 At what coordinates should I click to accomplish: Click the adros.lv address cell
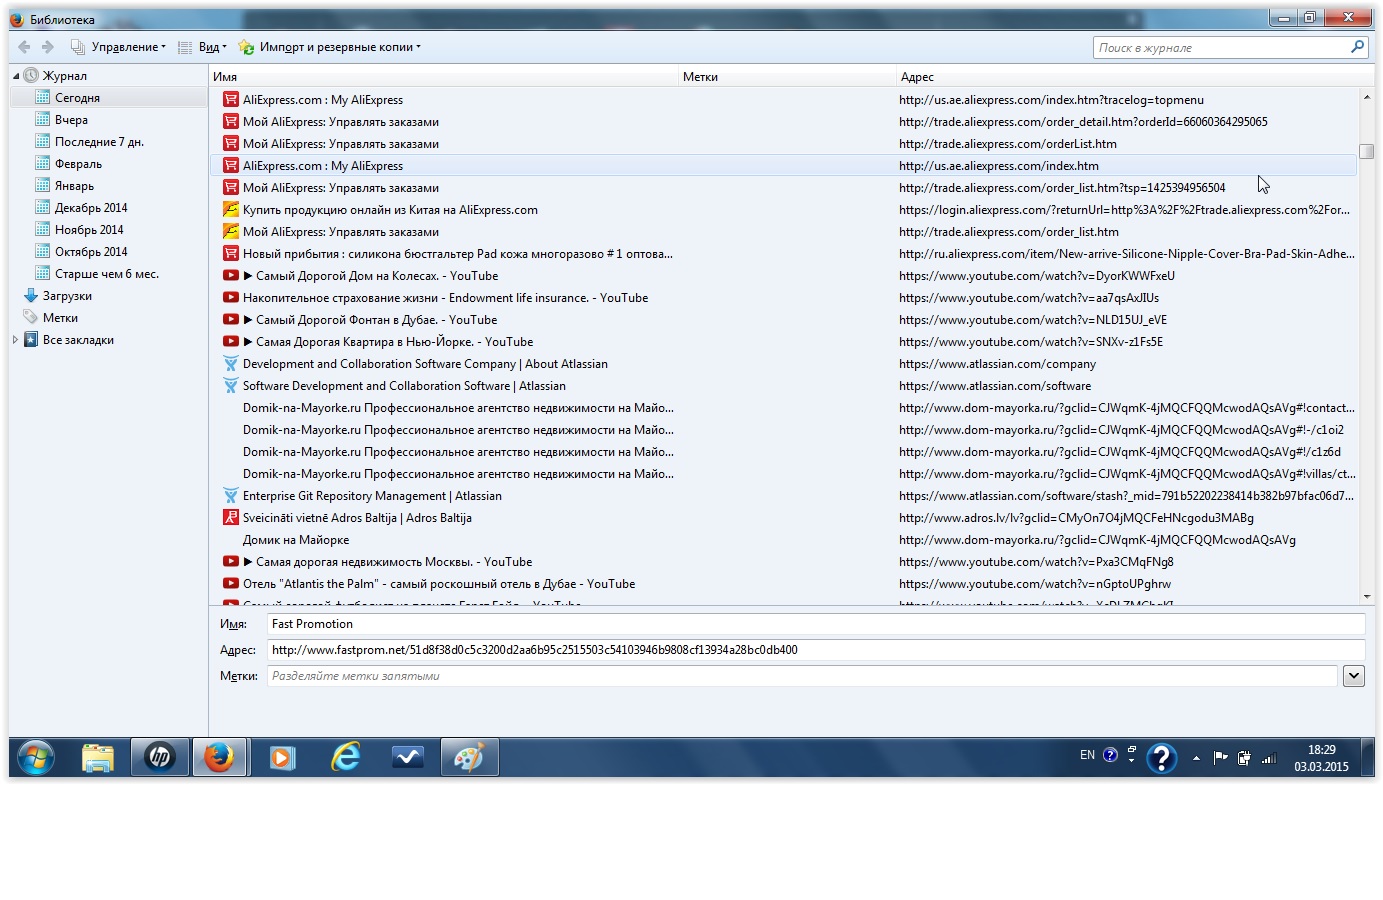tap(1076, 518)
